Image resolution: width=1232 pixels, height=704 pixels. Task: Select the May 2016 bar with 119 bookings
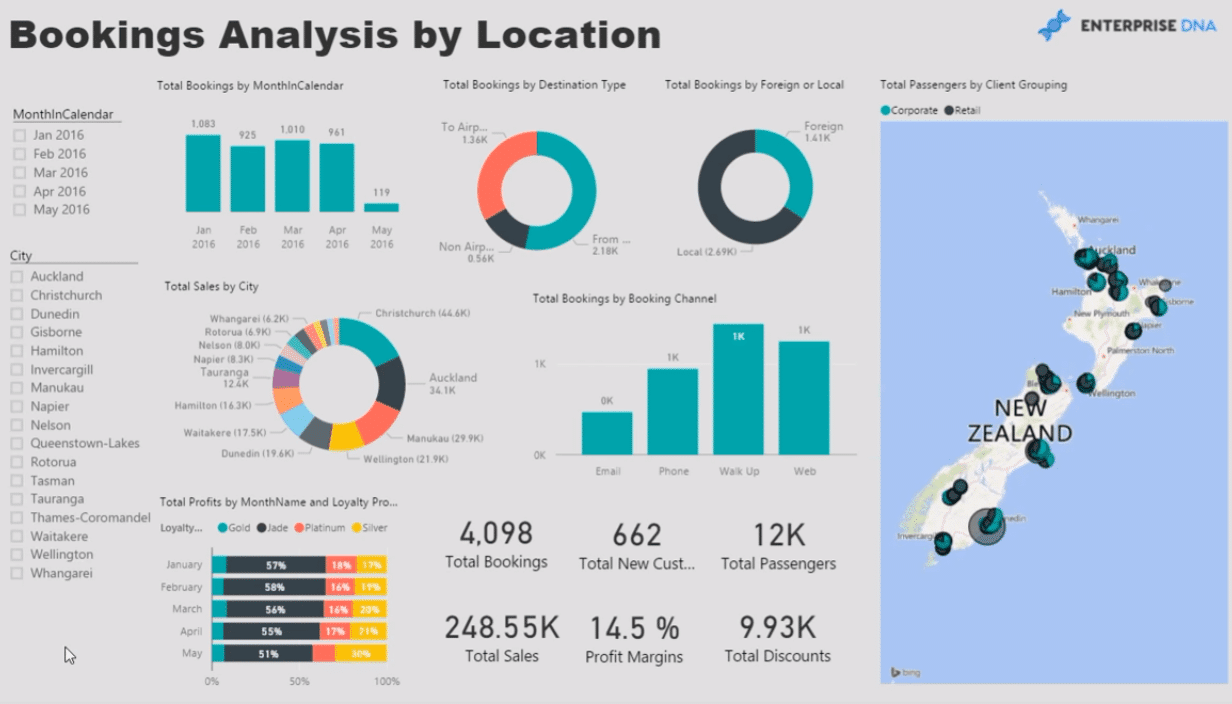[x=381, y=208]
